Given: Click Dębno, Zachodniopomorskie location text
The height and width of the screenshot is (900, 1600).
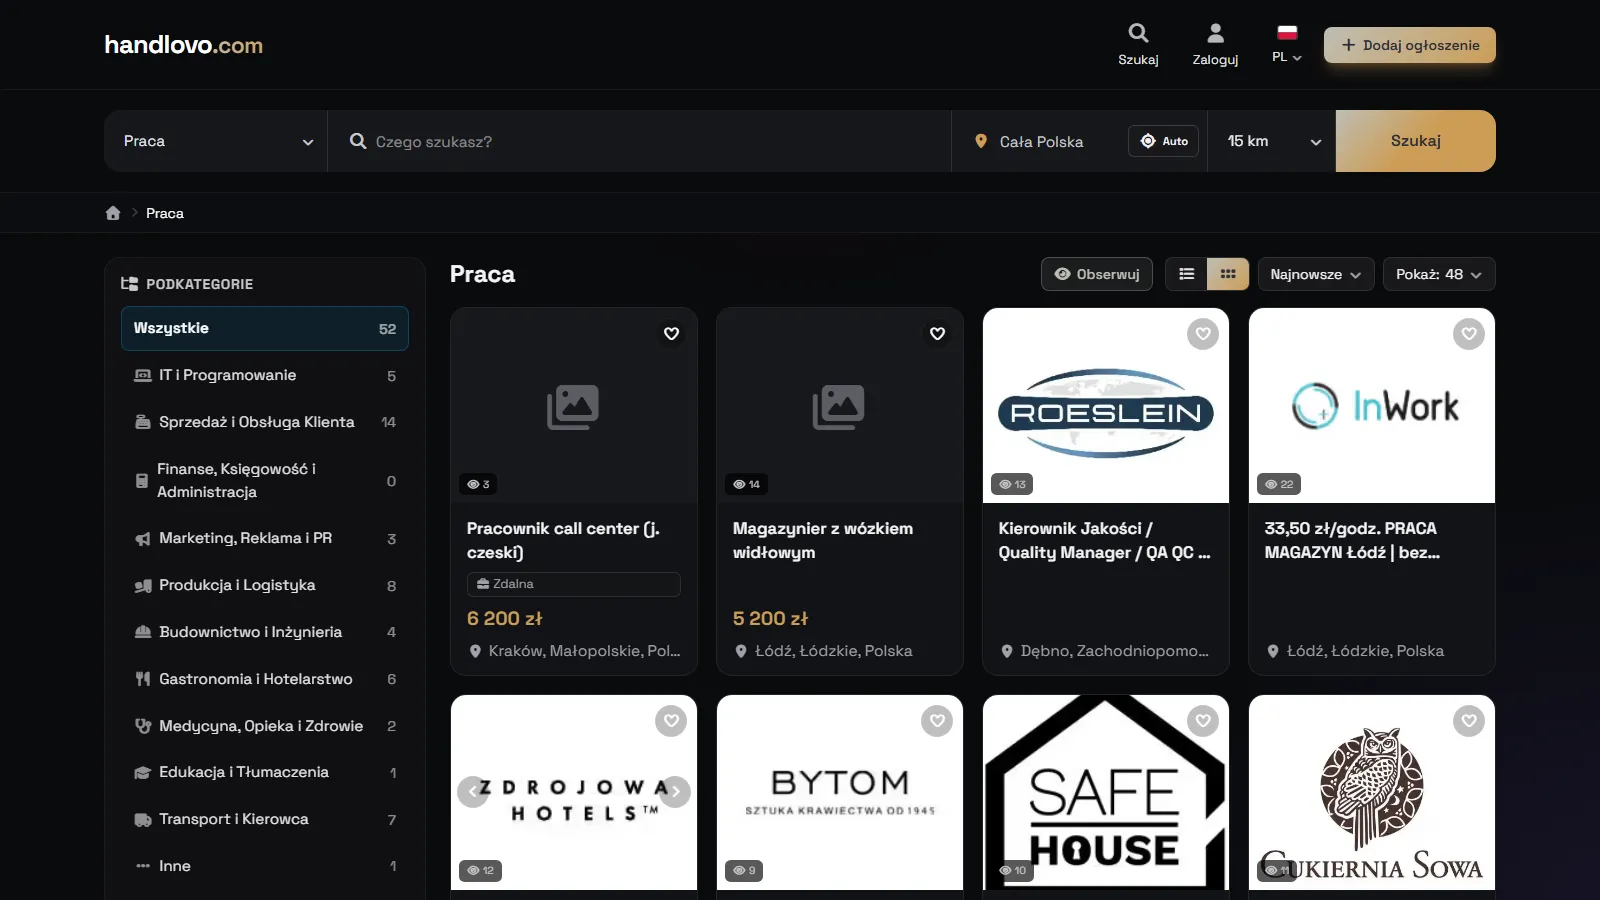Looking at the screenshot, I should pos(1114,651).
